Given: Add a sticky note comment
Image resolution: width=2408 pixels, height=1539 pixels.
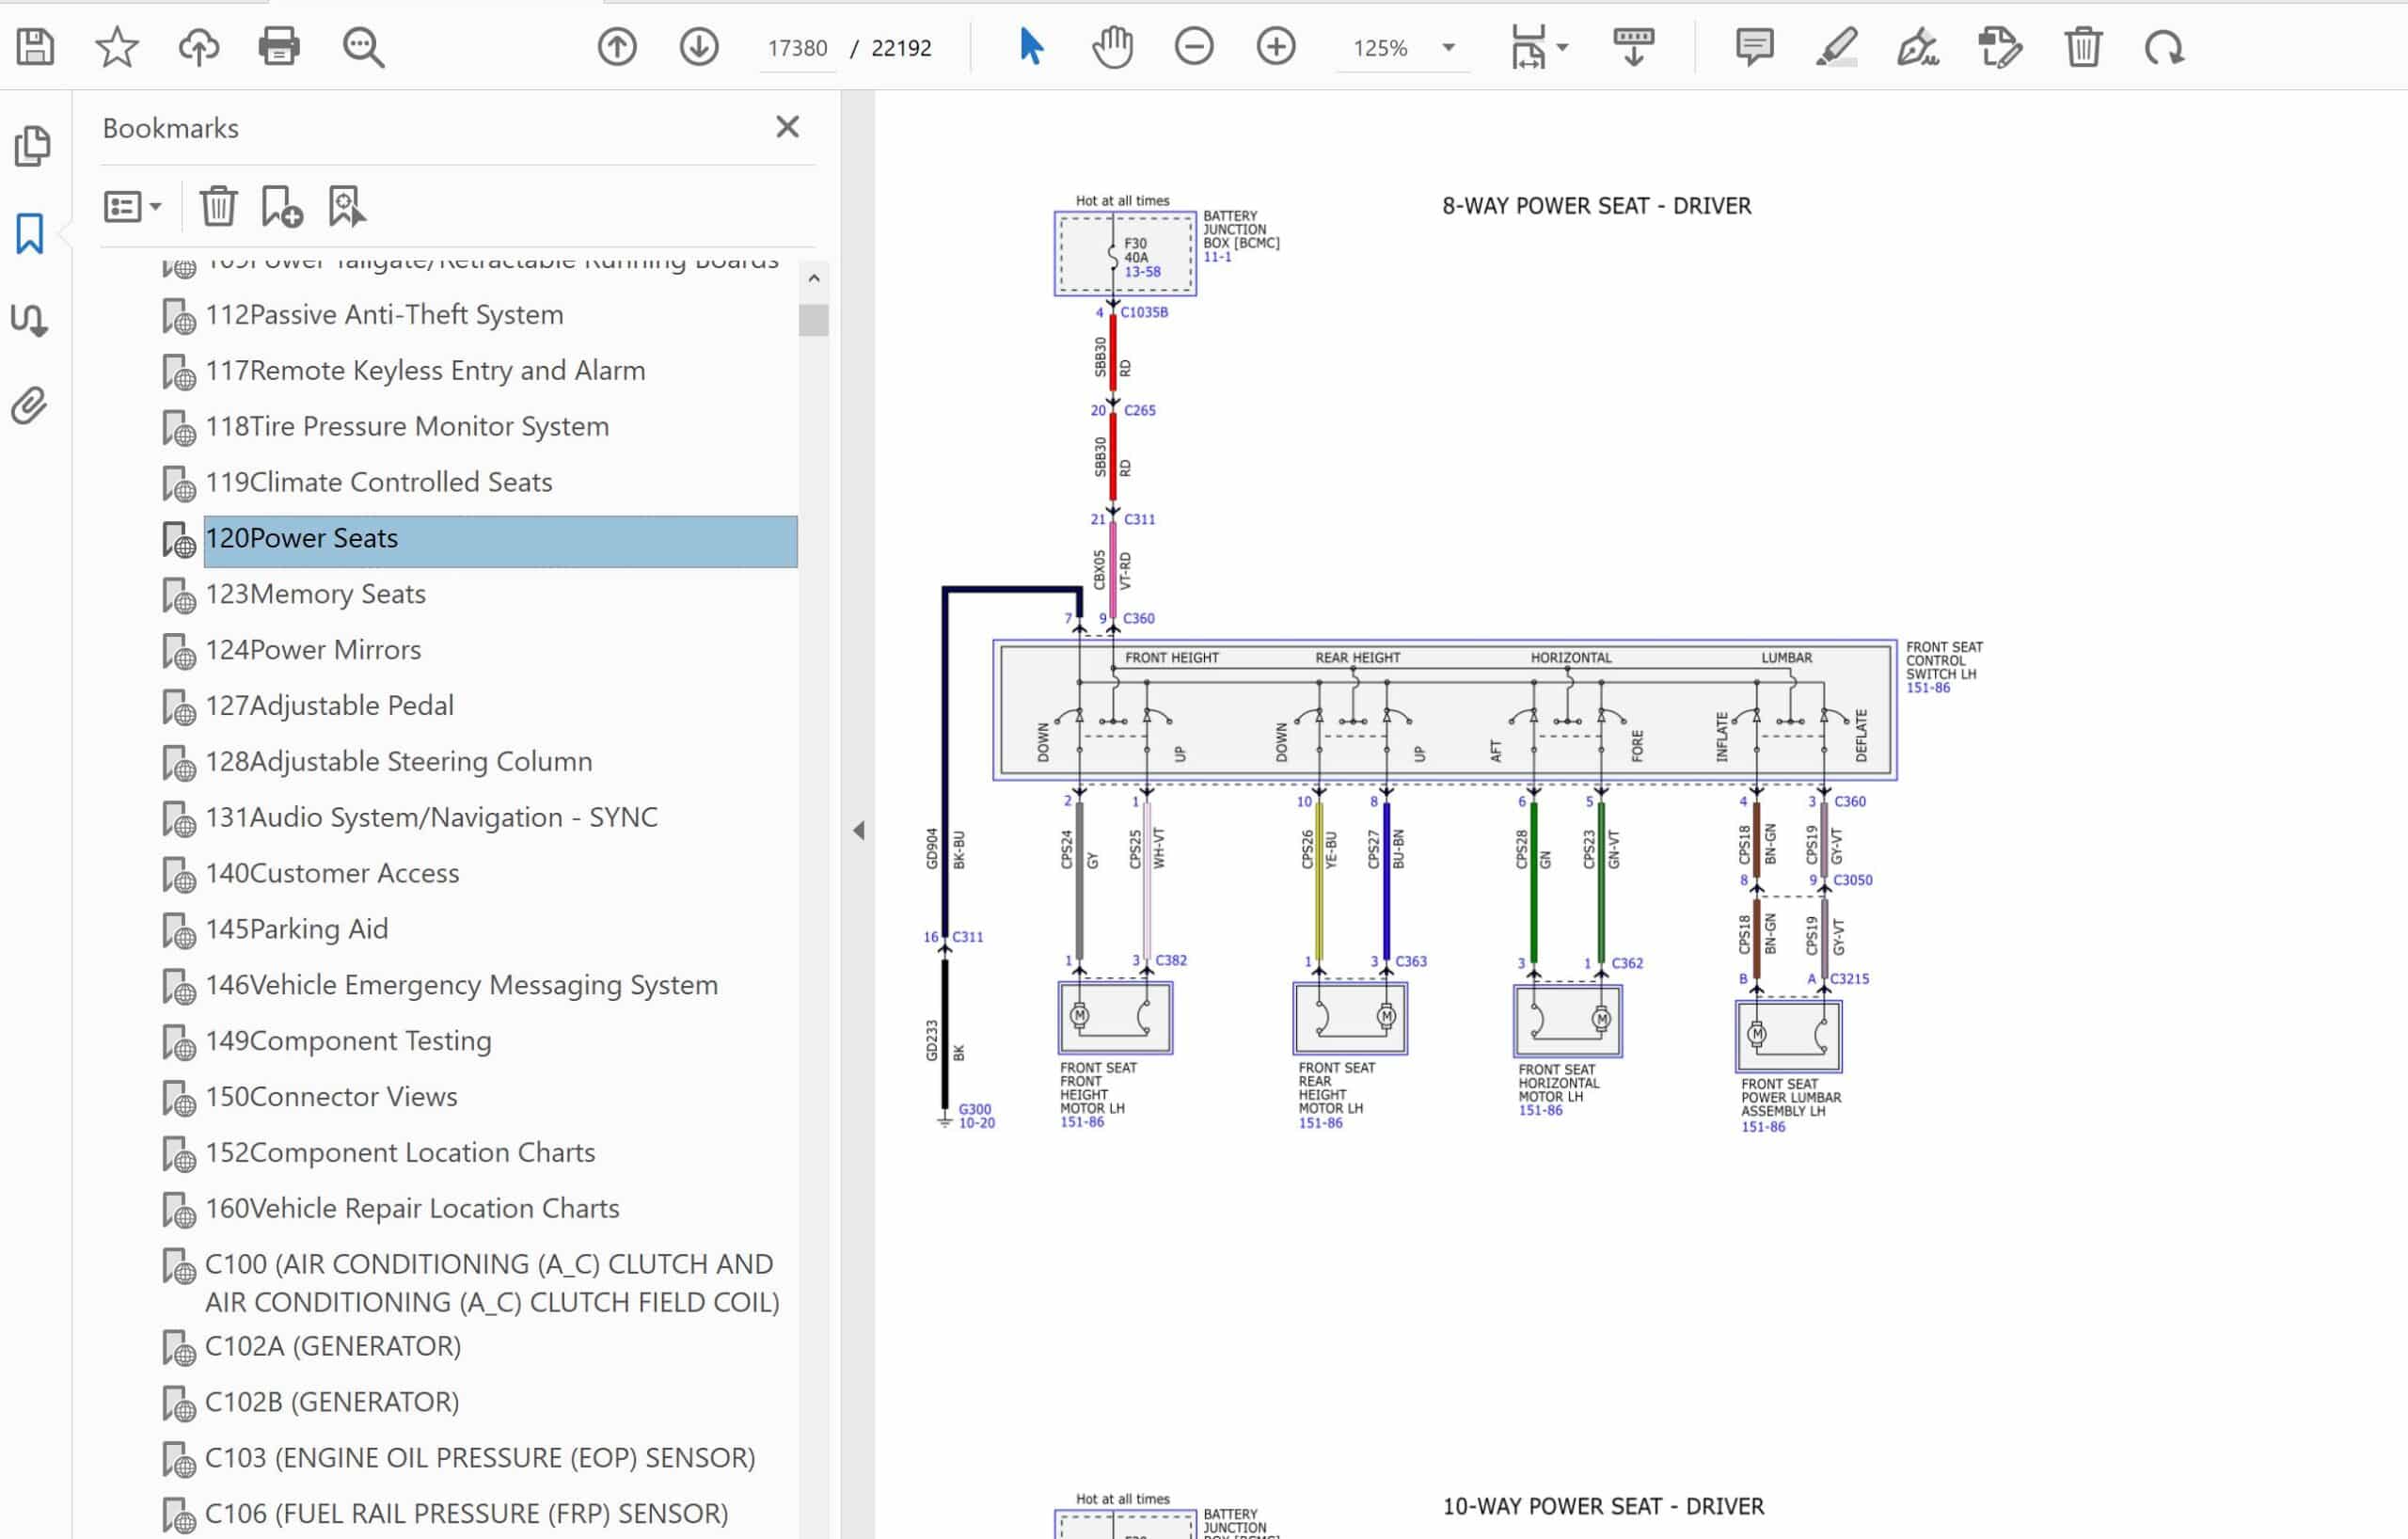Looking at the screenshot, I should [x=1754, y=47].
